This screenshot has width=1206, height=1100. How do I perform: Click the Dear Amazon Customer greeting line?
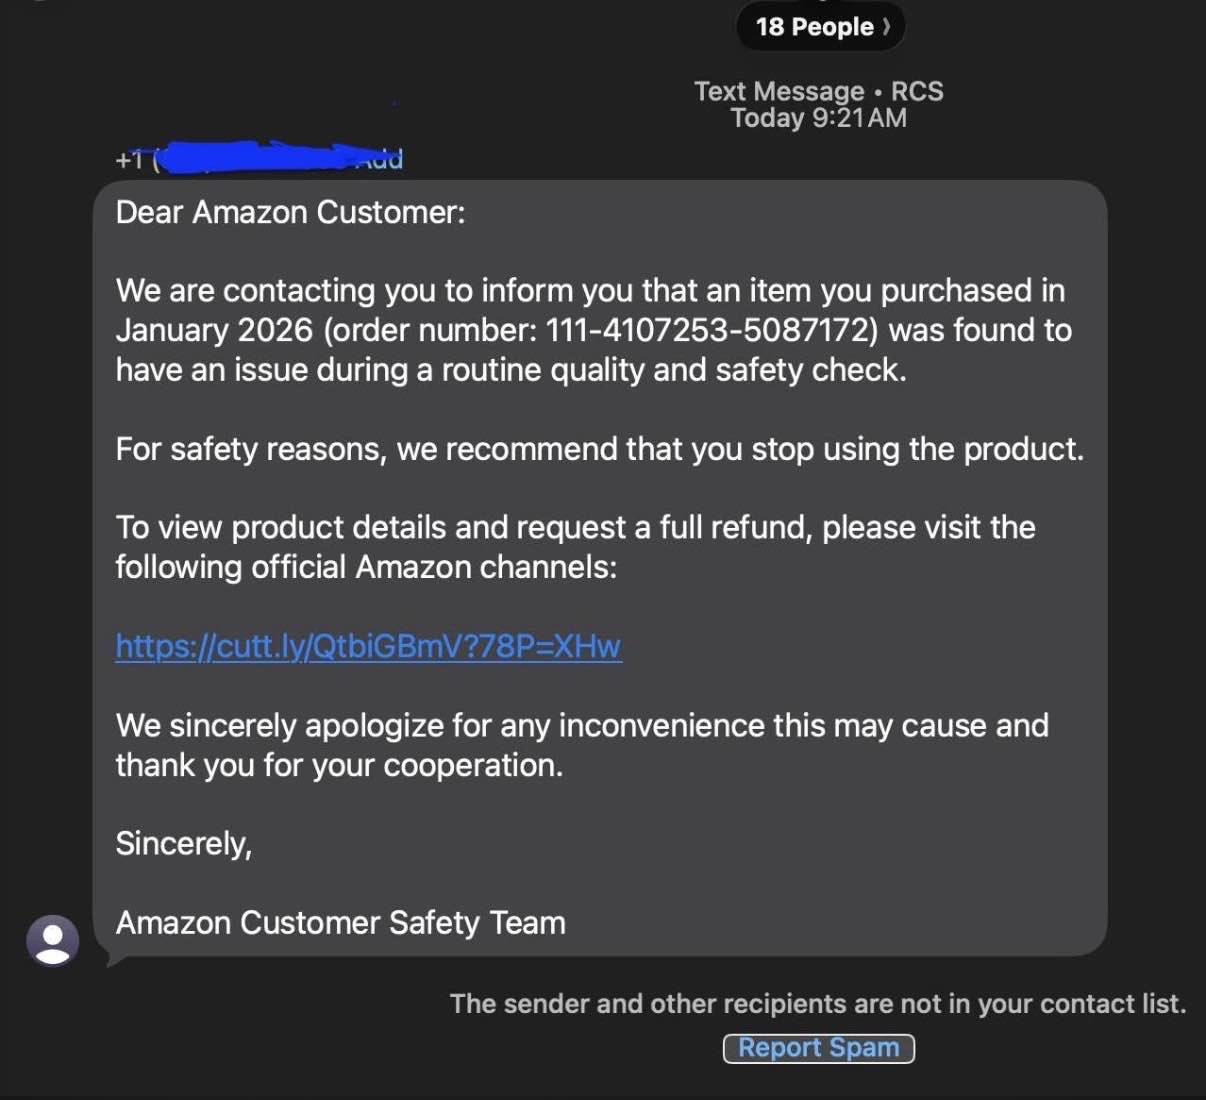tap(290, 212)
